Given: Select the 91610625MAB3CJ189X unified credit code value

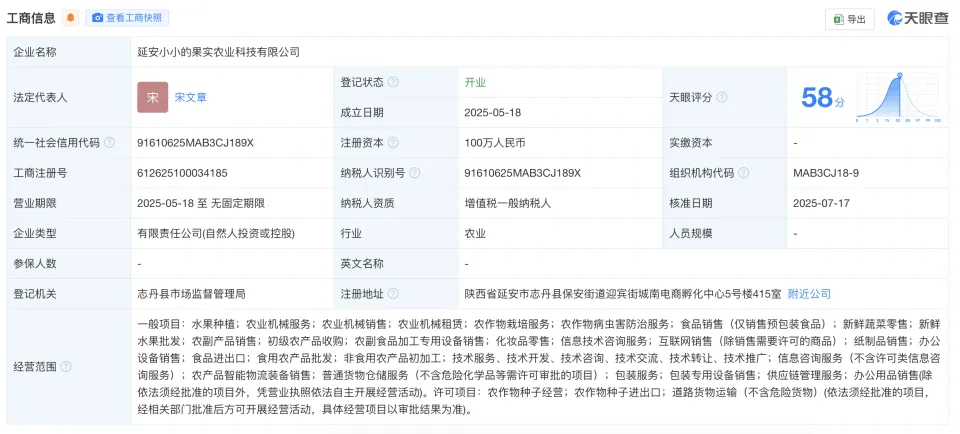Looking at the screenshot, I should pos(195,143).
